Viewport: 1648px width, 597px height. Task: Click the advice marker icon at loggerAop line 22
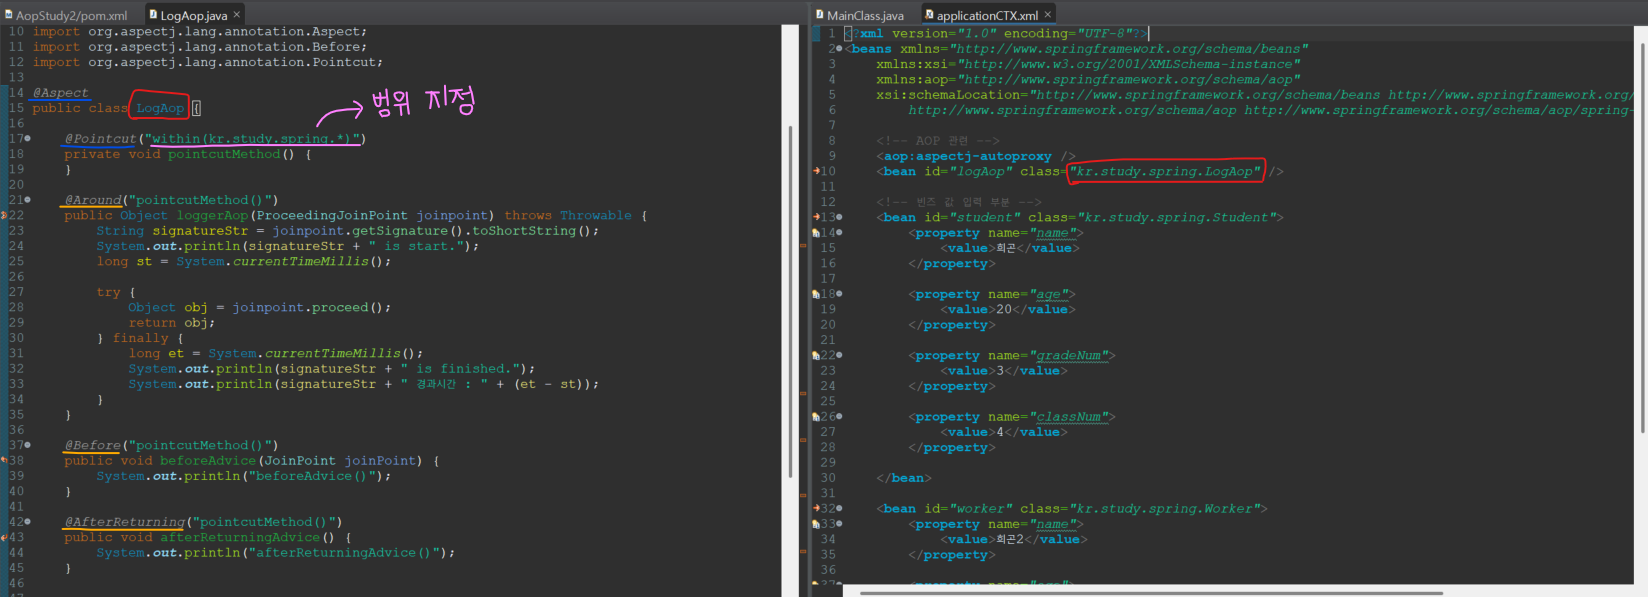click(4, 215)
